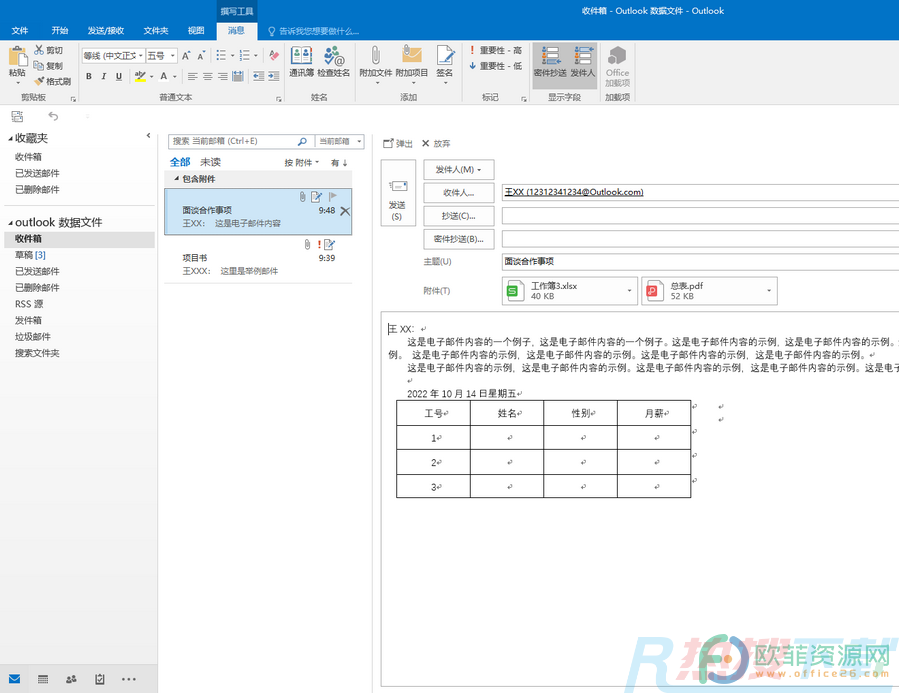Click the 收件人... (To) button
899x693 pixels.
click(459, 193)
